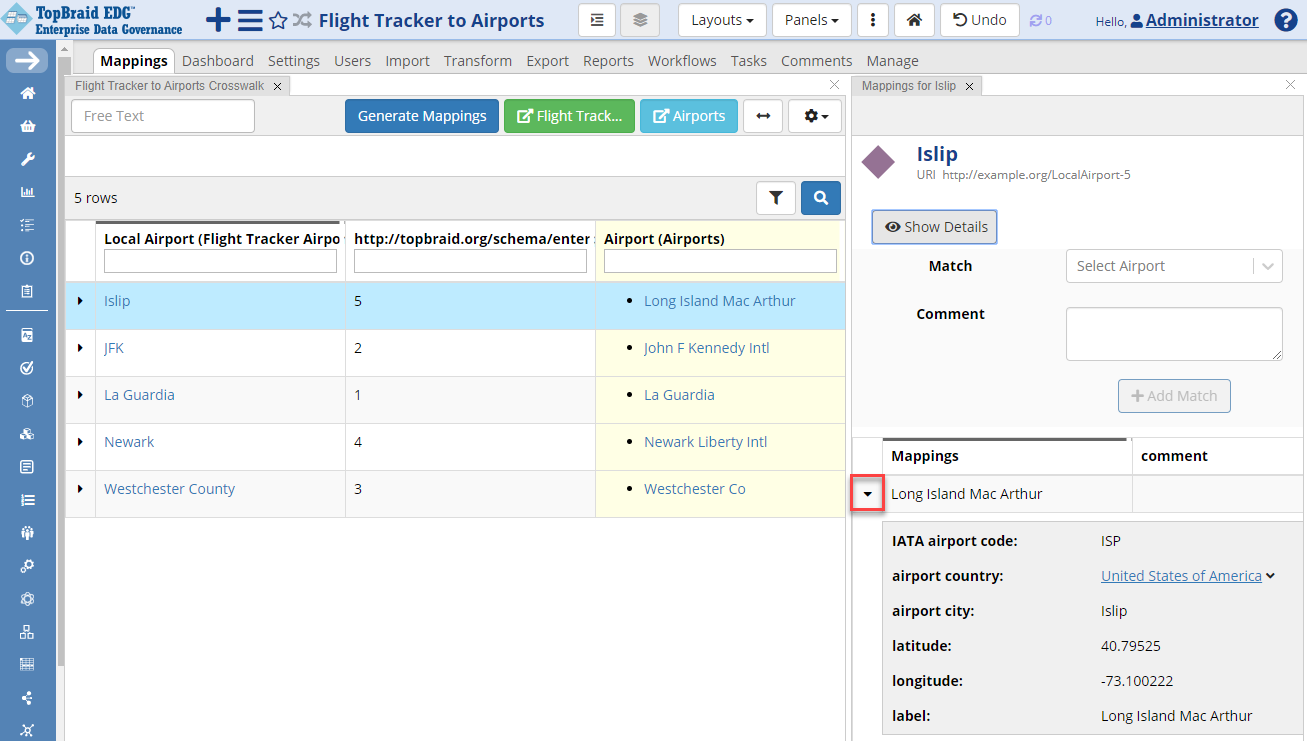1307x741 pixels.
Task: Click the blue magnifier search button
Action: (821, 198)
